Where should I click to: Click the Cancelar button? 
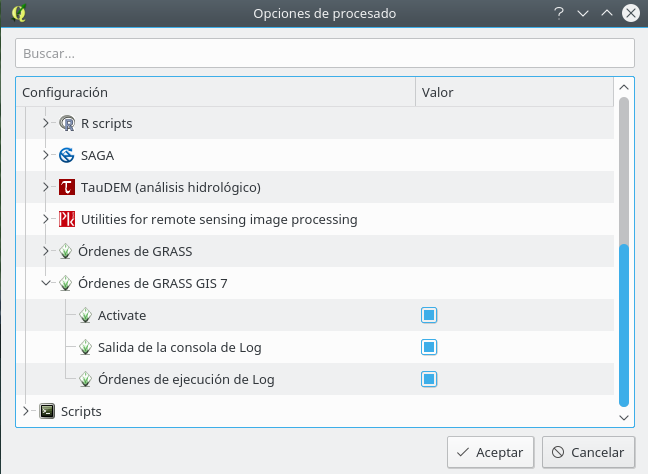(x=588, y=453)
